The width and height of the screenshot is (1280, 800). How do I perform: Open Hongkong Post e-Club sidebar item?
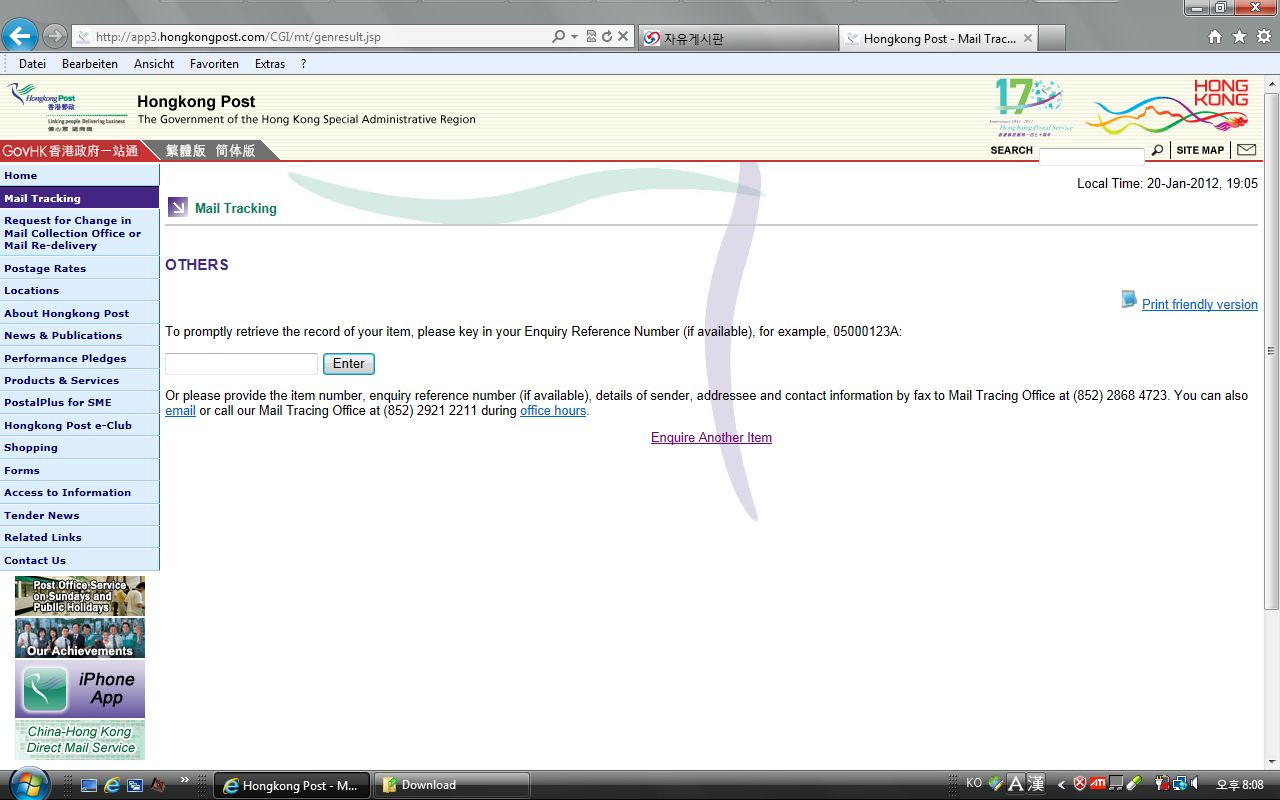80,425
